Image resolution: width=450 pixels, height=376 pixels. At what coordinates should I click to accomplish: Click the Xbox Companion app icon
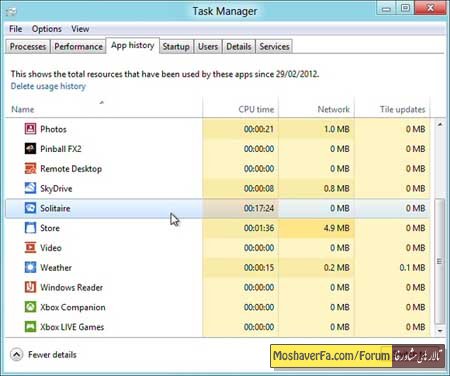click(x=30, y=307)
